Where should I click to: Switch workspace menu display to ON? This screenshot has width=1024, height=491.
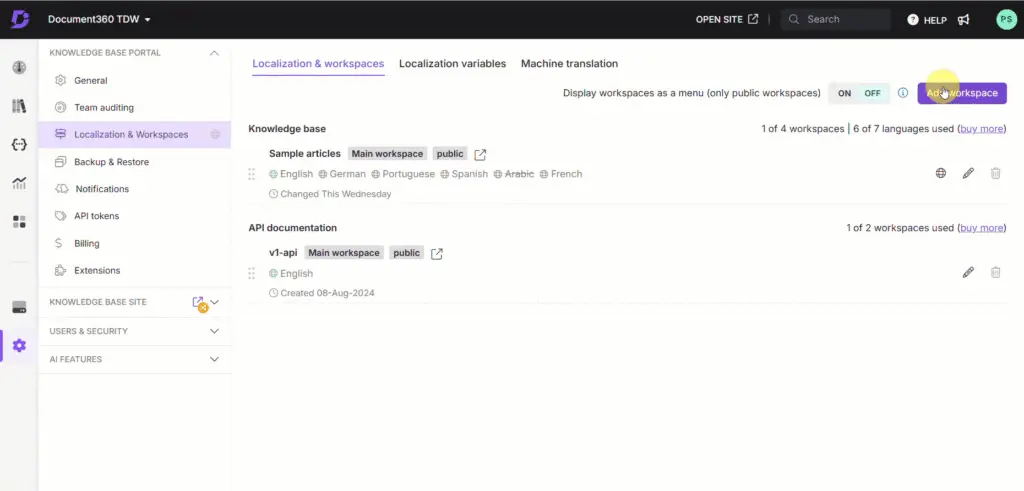click(x=845, y=93)
